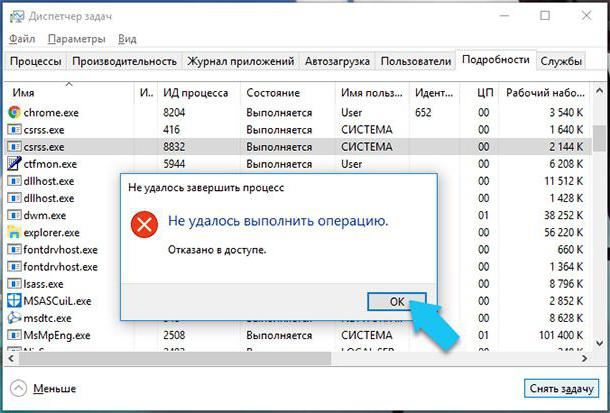Switch to the Автозагрузка tab
Screen dimensions: 610x413
pyautogui.click(x=337, y=61)
